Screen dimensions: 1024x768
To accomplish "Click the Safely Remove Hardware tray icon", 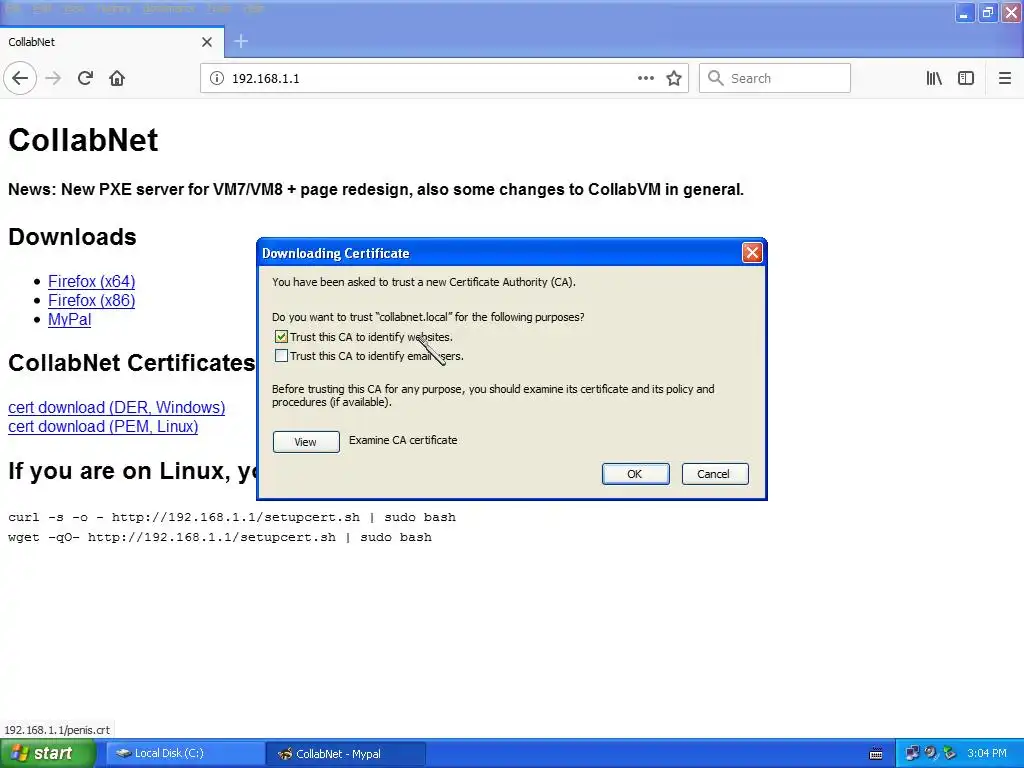I will 950,754.
